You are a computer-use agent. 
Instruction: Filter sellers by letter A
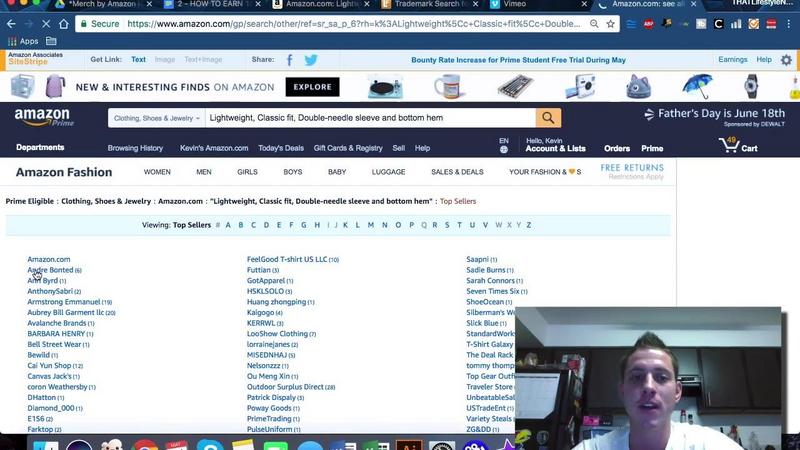(x=228, y=225)
